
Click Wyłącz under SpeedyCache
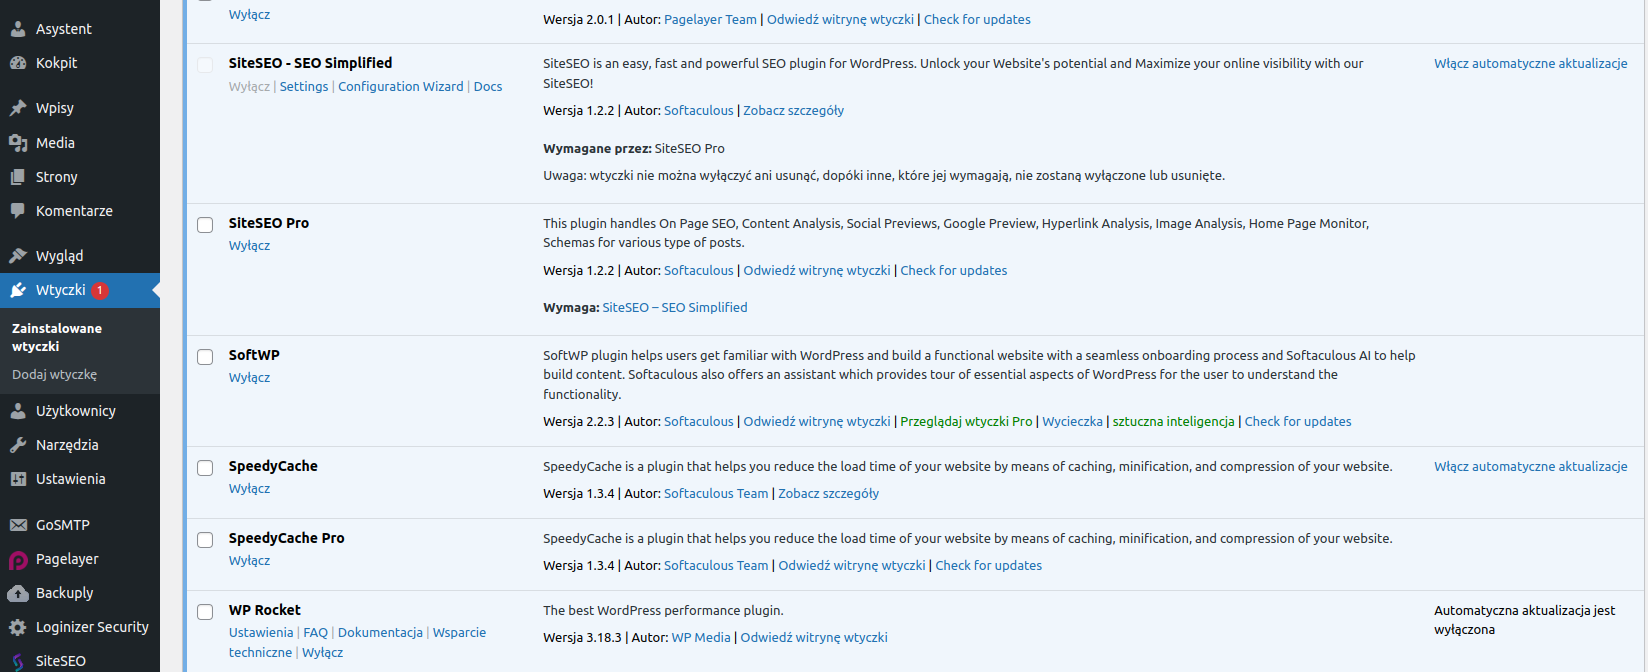(249, 489)
